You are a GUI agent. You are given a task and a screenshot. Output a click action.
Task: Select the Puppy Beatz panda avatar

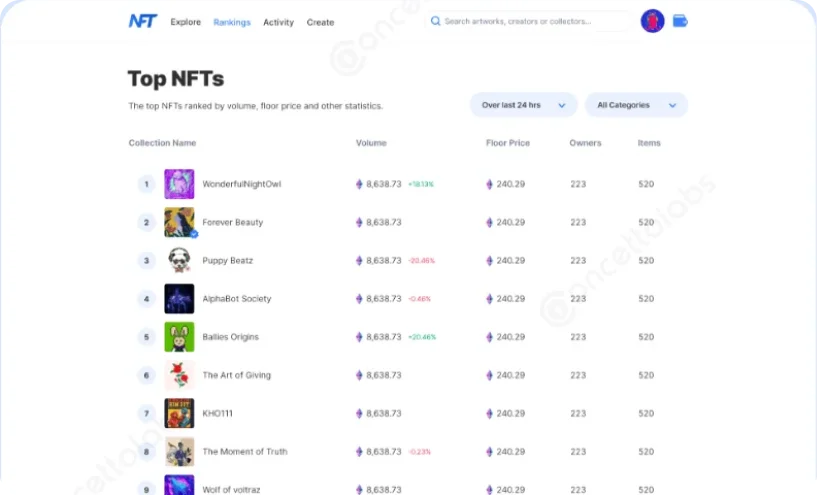pyautogui.click(x=179, y=260)
